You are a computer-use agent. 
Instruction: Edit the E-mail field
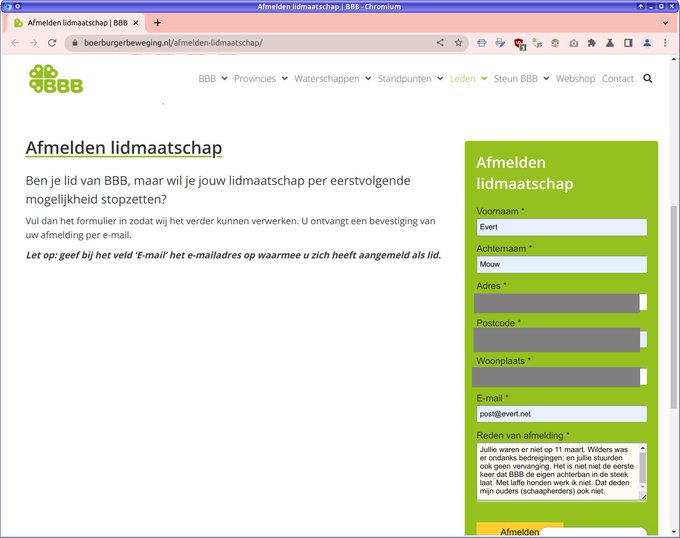coord(562,414)
